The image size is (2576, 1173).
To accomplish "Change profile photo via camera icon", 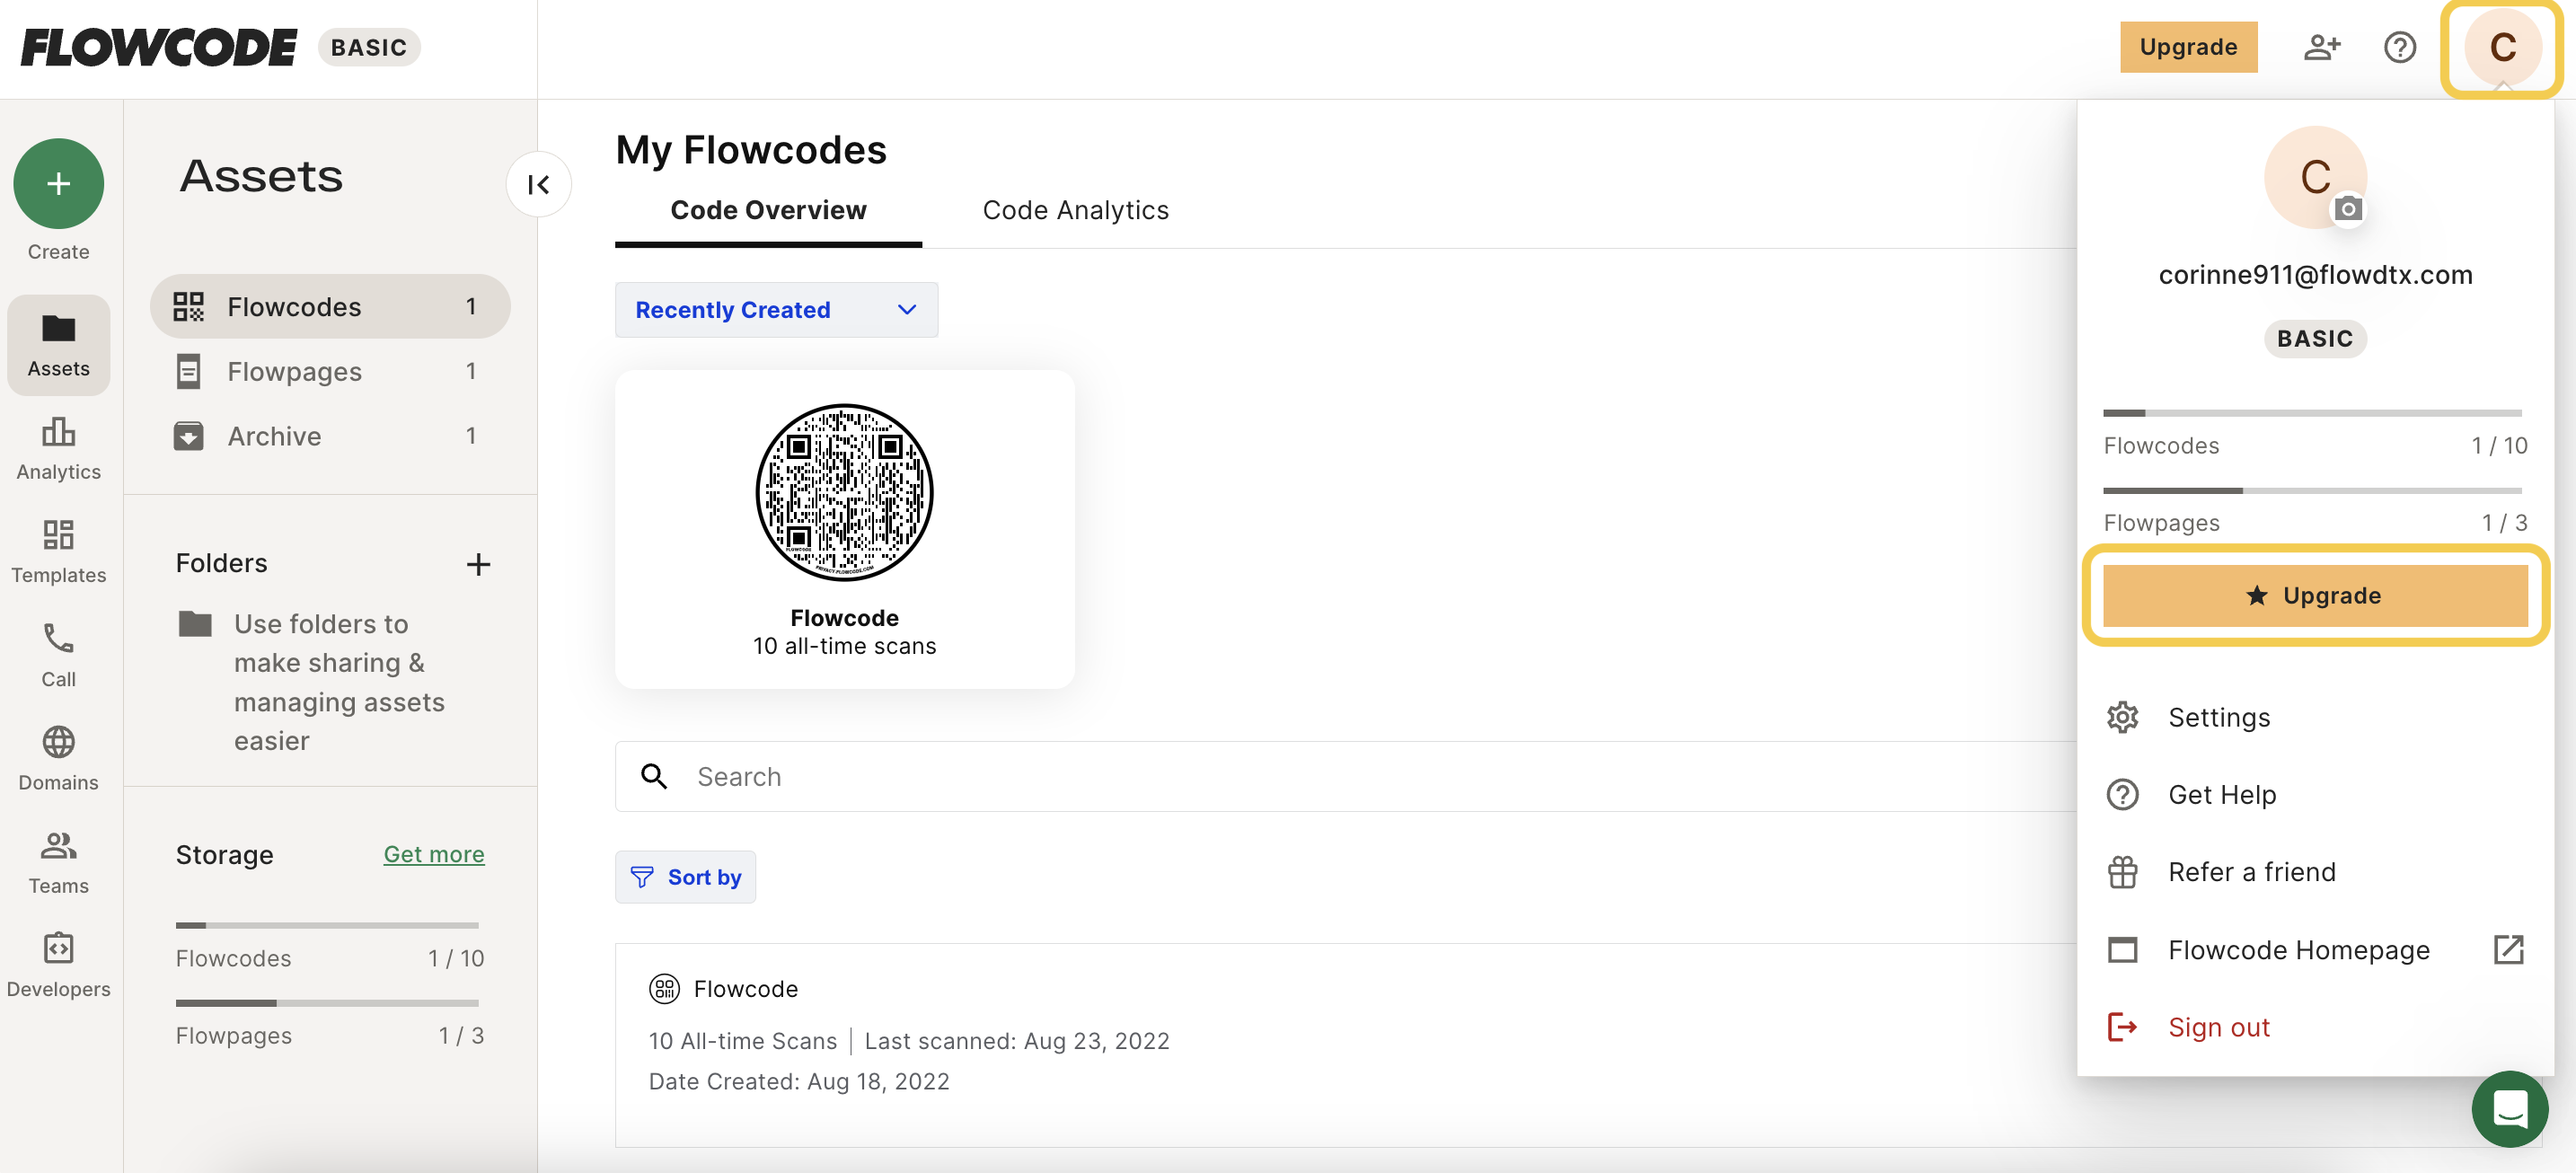I will pos(2348,209).
